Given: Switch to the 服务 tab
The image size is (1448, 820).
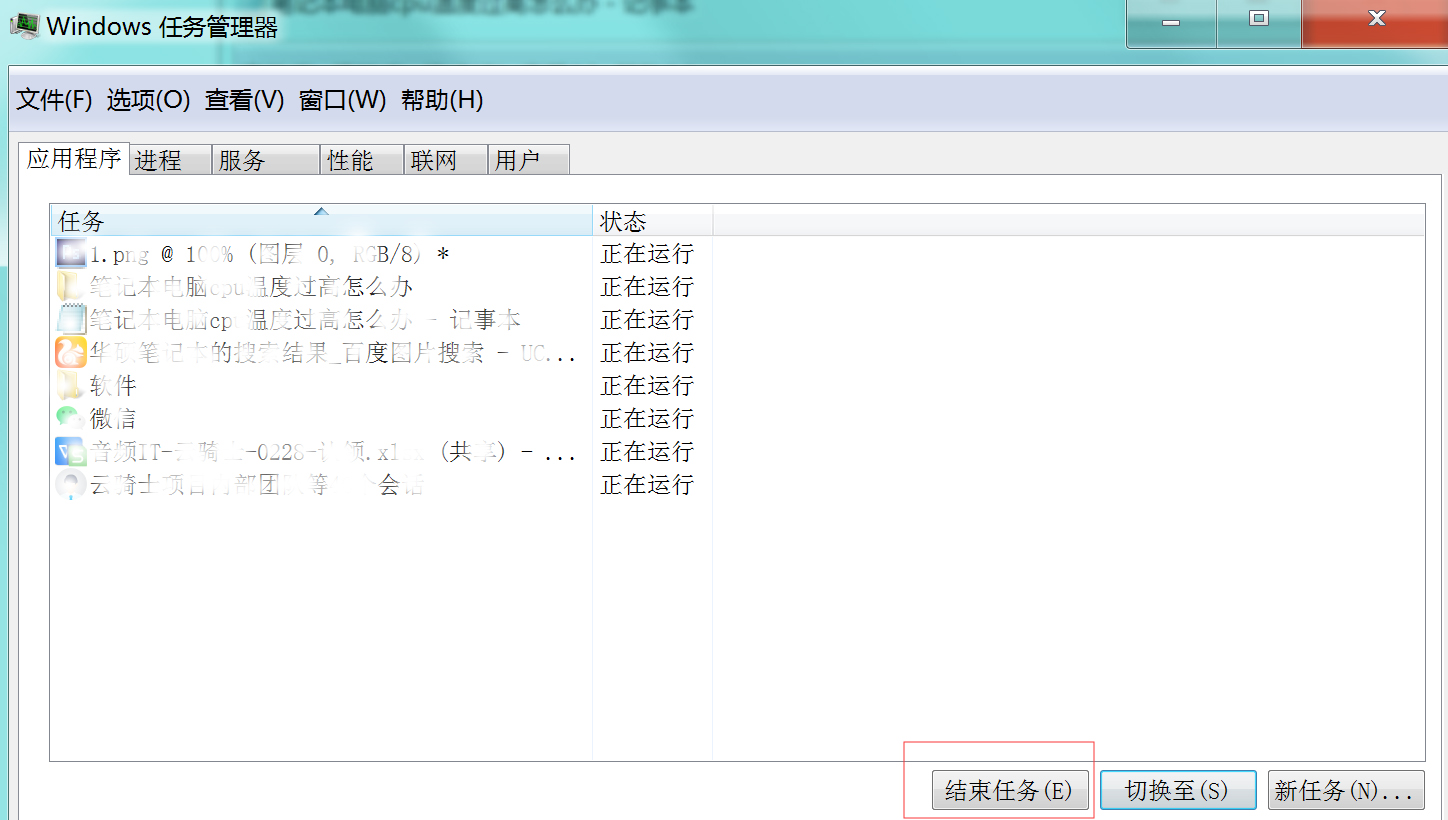Looking at the screenshot, I should [266, 160].
